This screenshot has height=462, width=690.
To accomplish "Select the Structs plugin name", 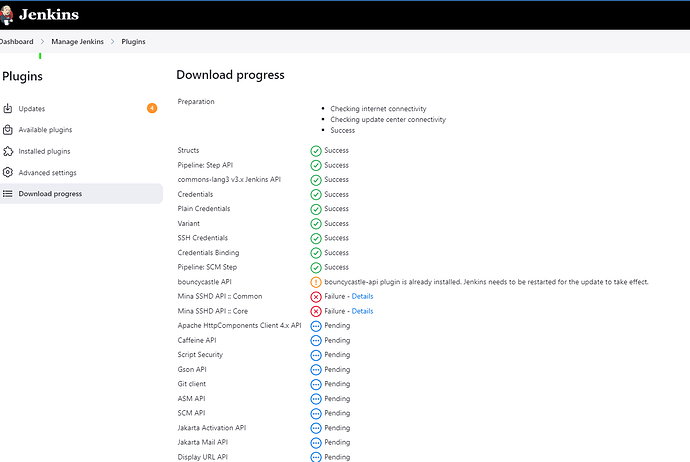I will click(188, 150).
